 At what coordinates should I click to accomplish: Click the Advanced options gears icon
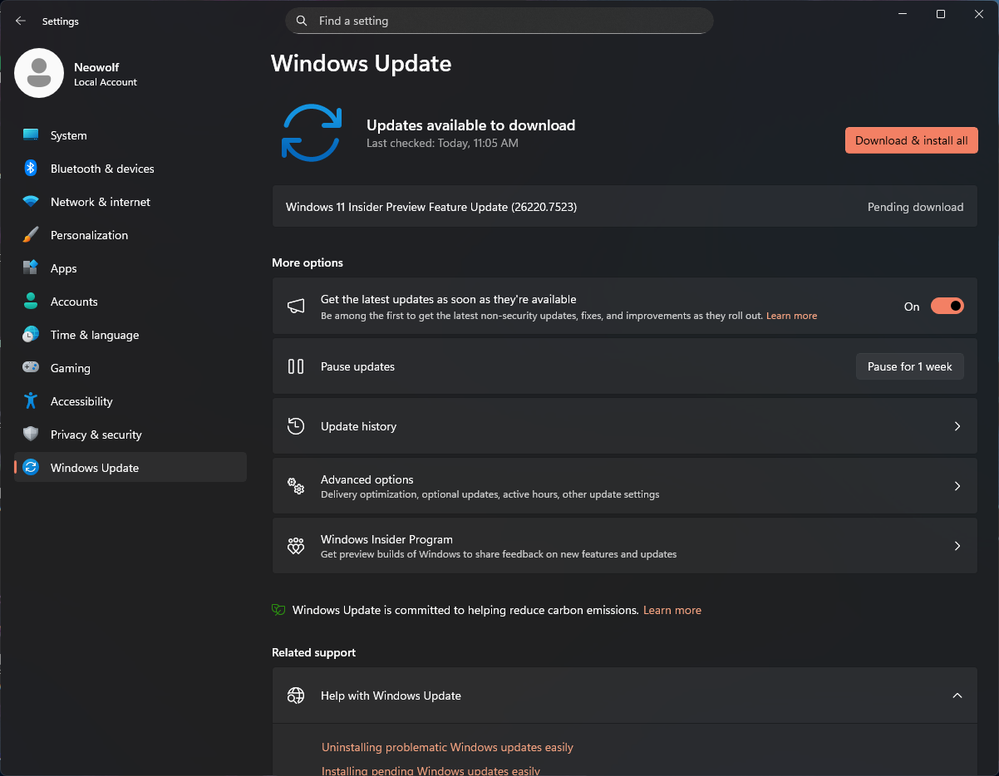coord(296,486)
